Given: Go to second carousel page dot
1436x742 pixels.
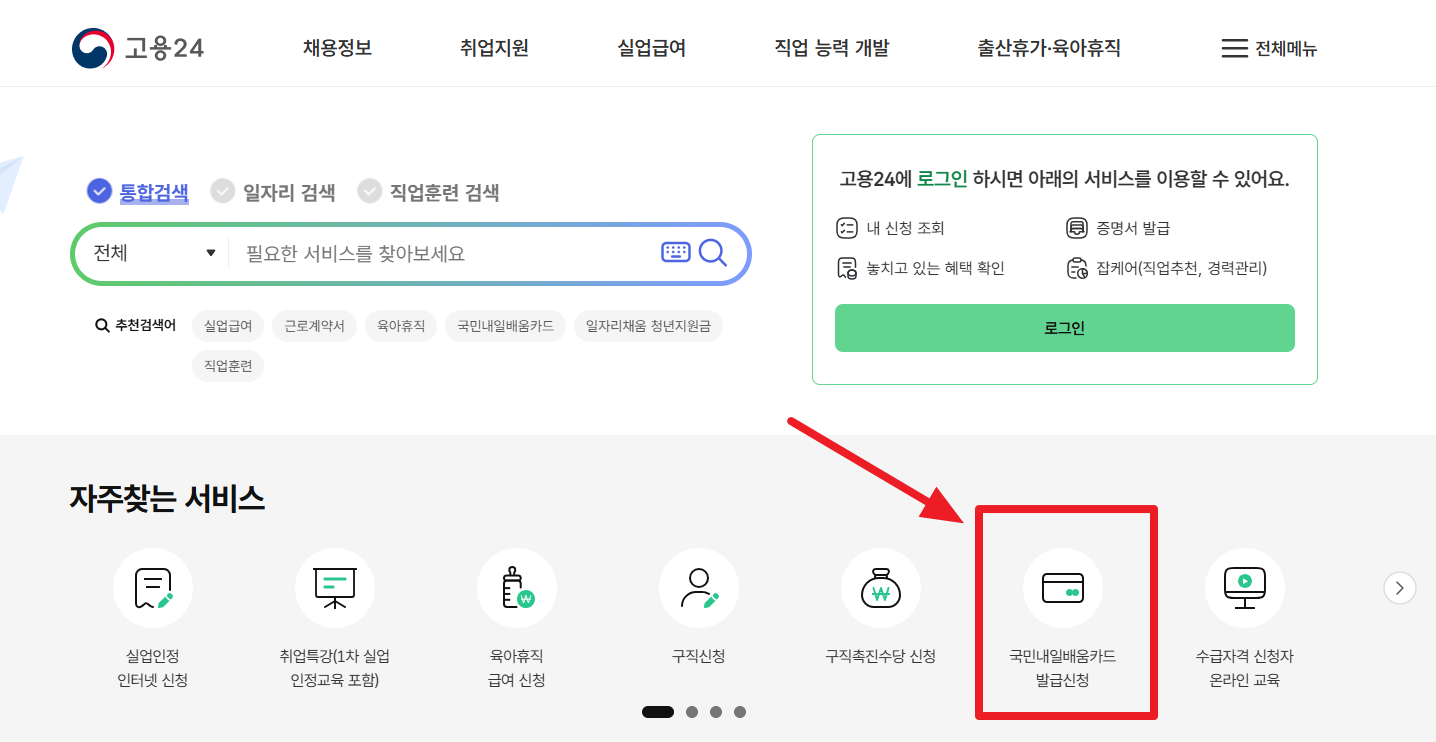Looking at the screenshot, I should click(692, 712).
